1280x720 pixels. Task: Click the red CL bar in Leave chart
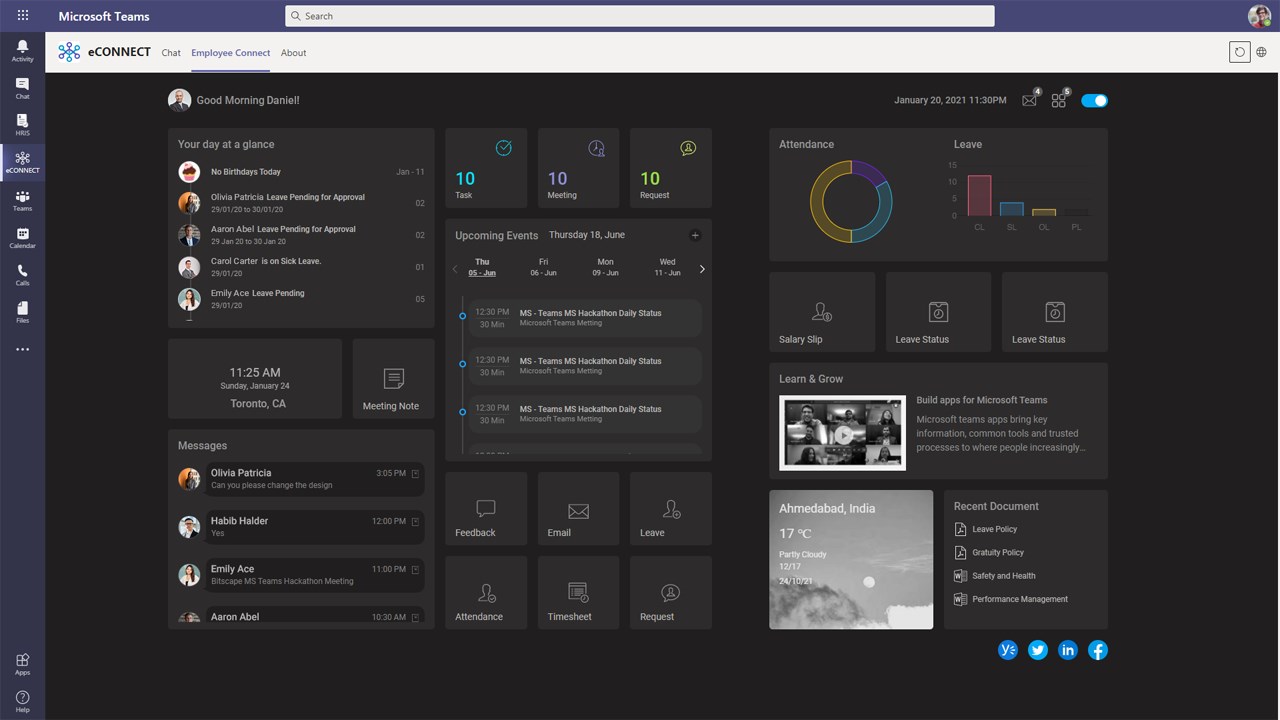pos(979,195)
